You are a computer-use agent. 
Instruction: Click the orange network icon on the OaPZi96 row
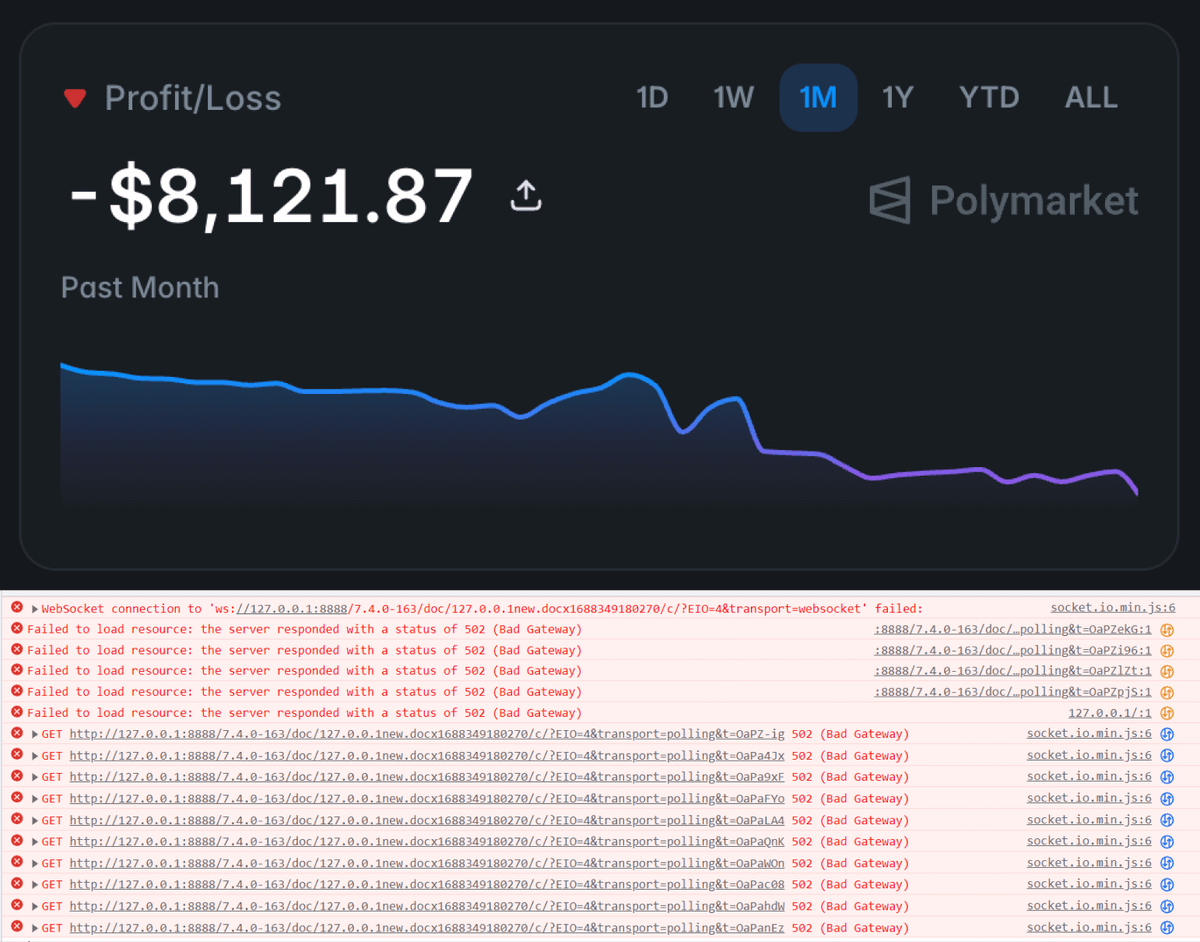click(x=1166, y=650)
